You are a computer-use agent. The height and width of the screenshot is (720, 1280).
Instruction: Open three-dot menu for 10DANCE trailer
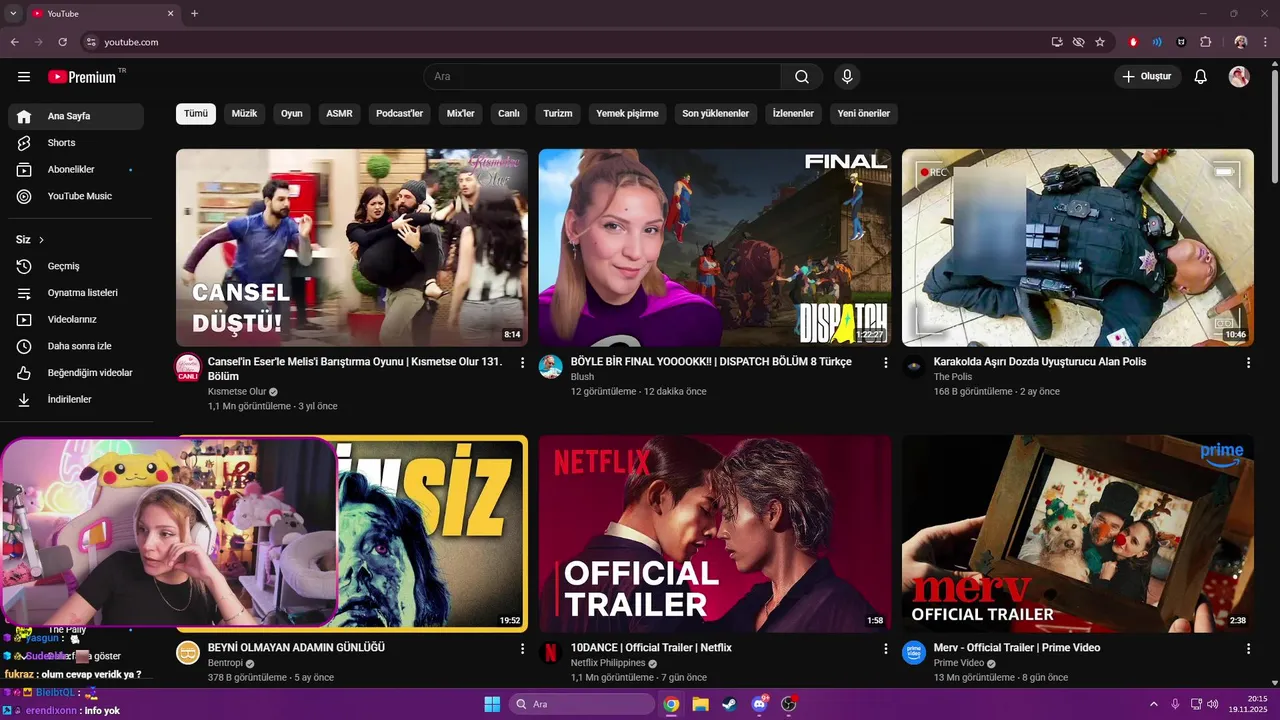(x=885, y=649)
